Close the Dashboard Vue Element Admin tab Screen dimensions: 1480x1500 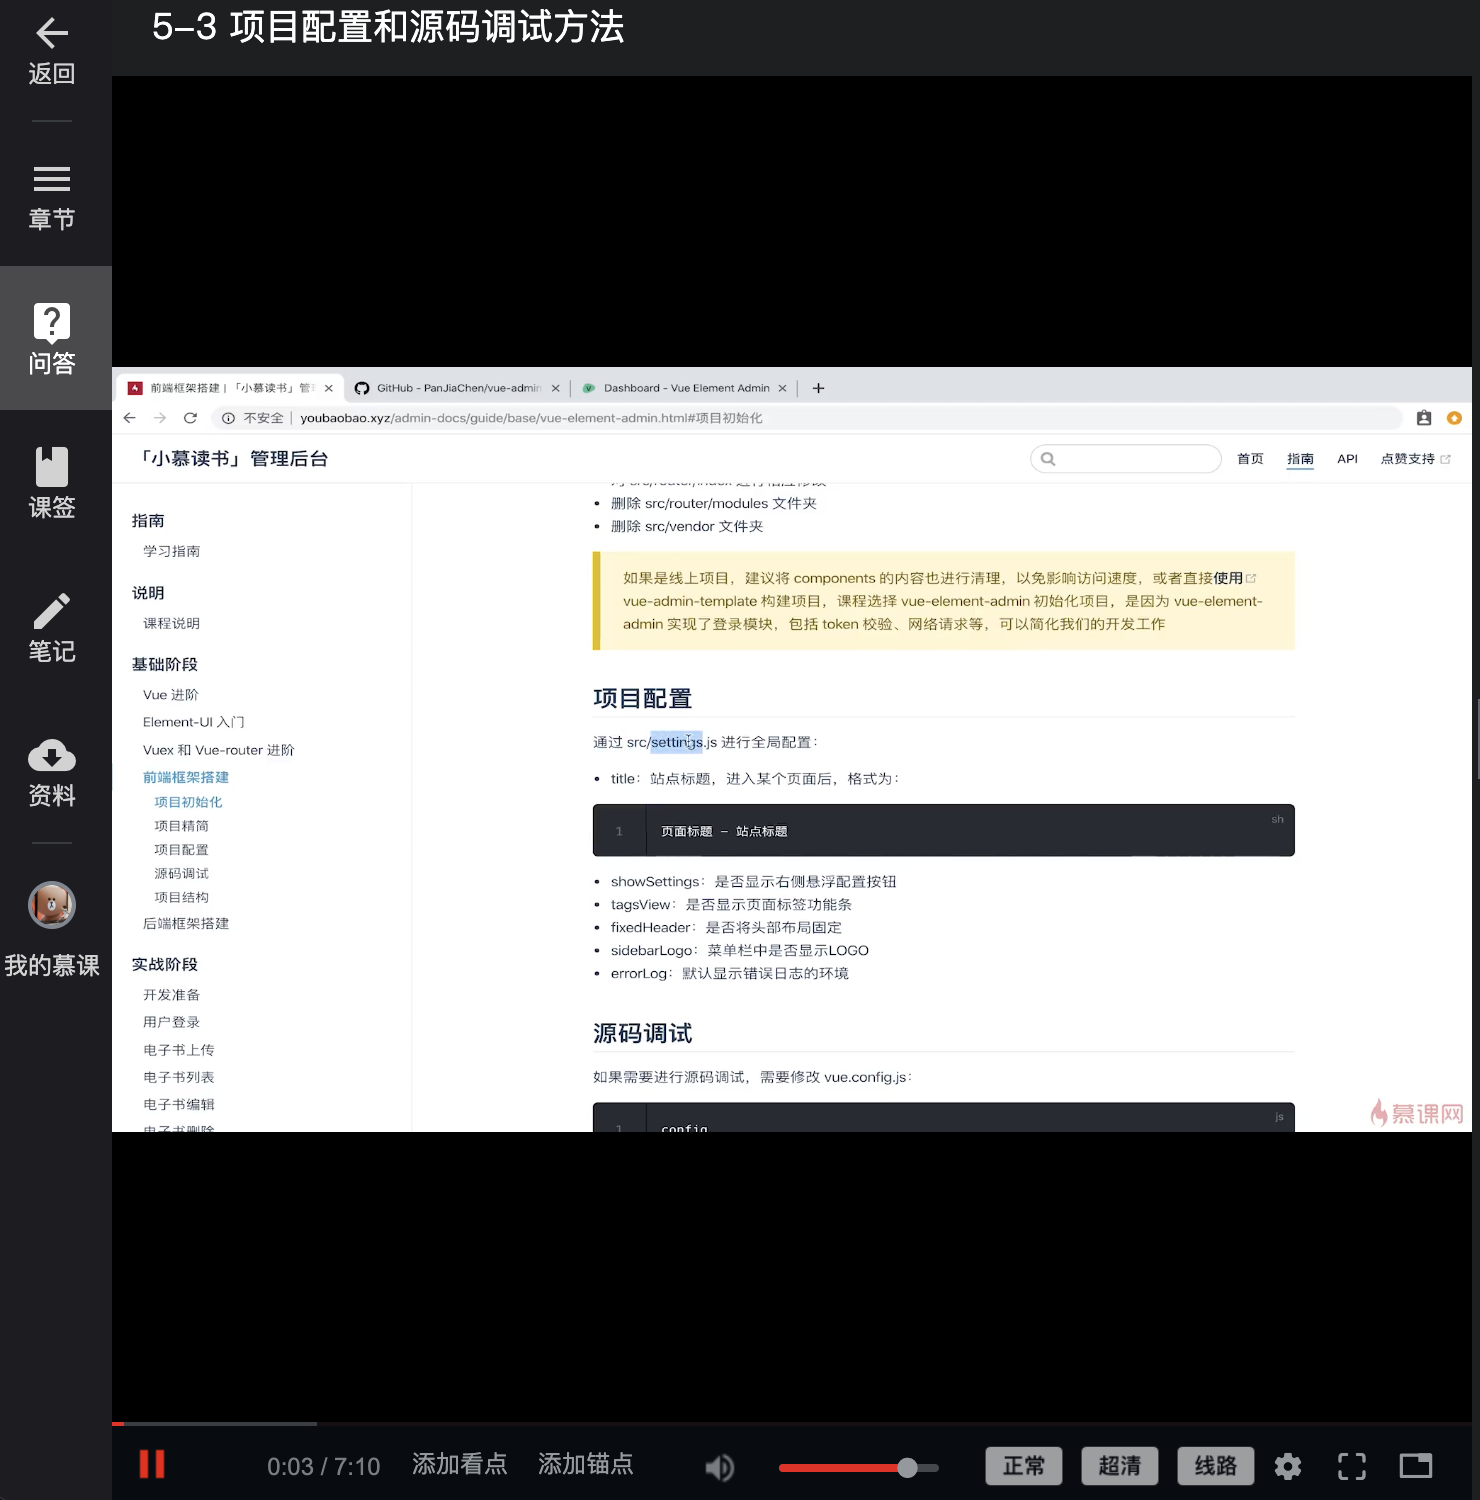tap(782, 388)
